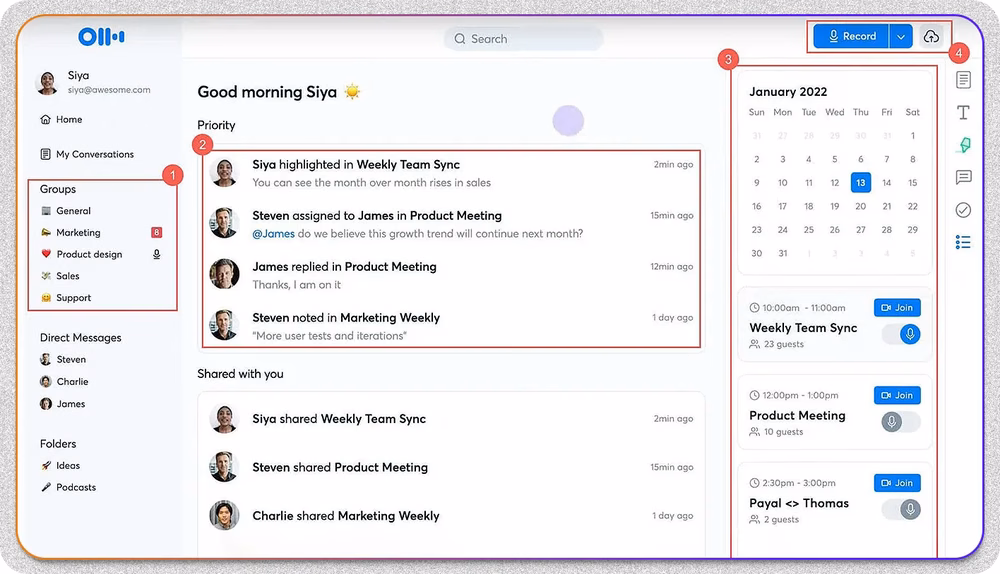1000x574 pixels.
Task: Click the My Conversations page icon
Action: (45, 154)
